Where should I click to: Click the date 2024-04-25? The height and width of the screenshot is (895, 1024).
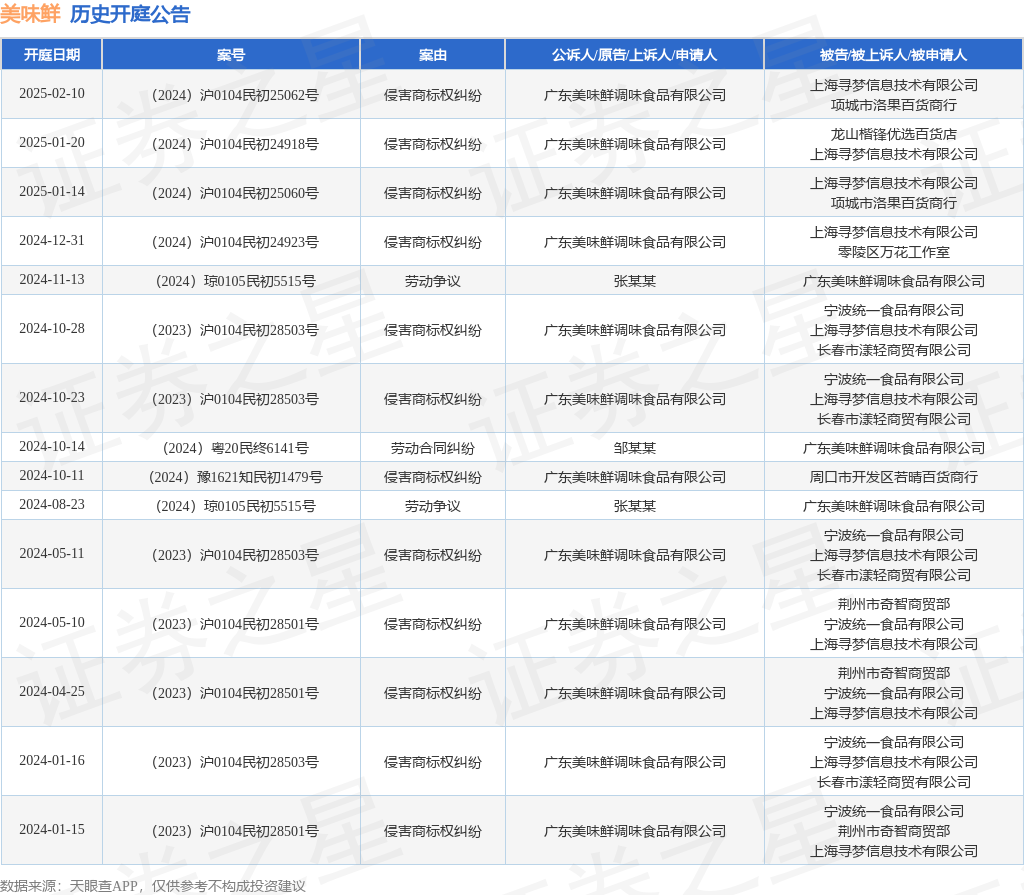pyautogui.click(x=52, y=691)
